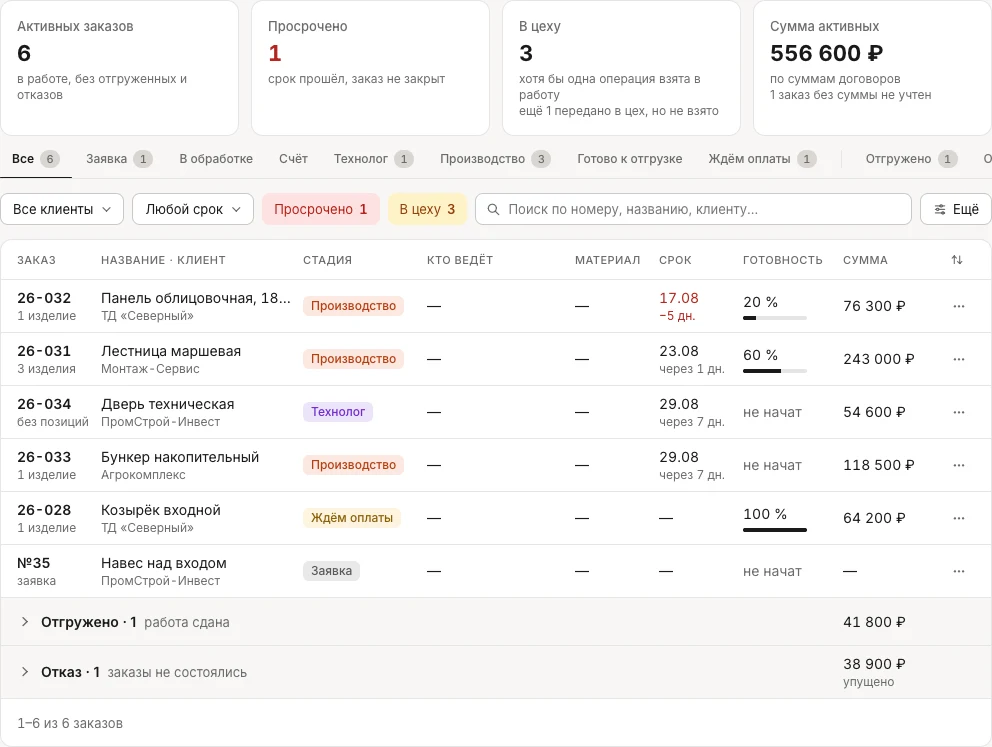
Task: Click the text 1–6 из 6 заказов
Action: pyautogui.click(x=70, y=723)
